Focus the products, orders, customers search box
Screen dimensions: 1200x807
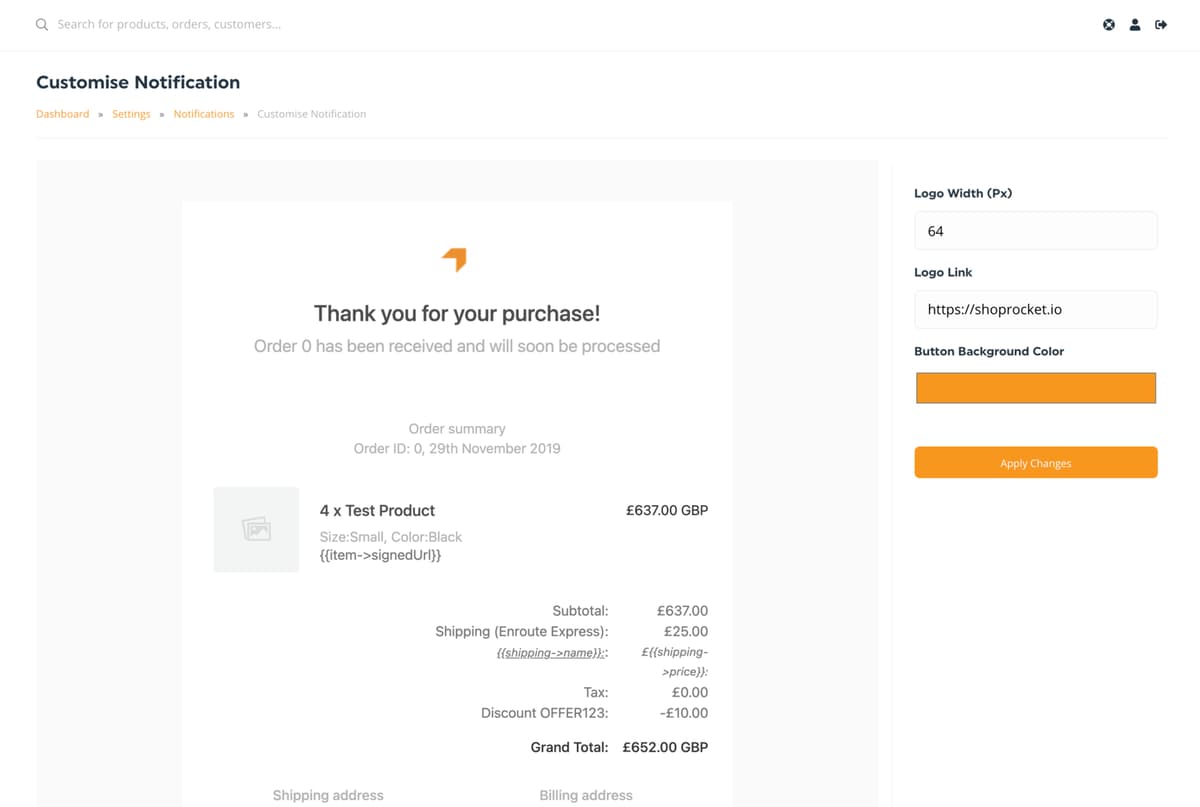(168, 24)
